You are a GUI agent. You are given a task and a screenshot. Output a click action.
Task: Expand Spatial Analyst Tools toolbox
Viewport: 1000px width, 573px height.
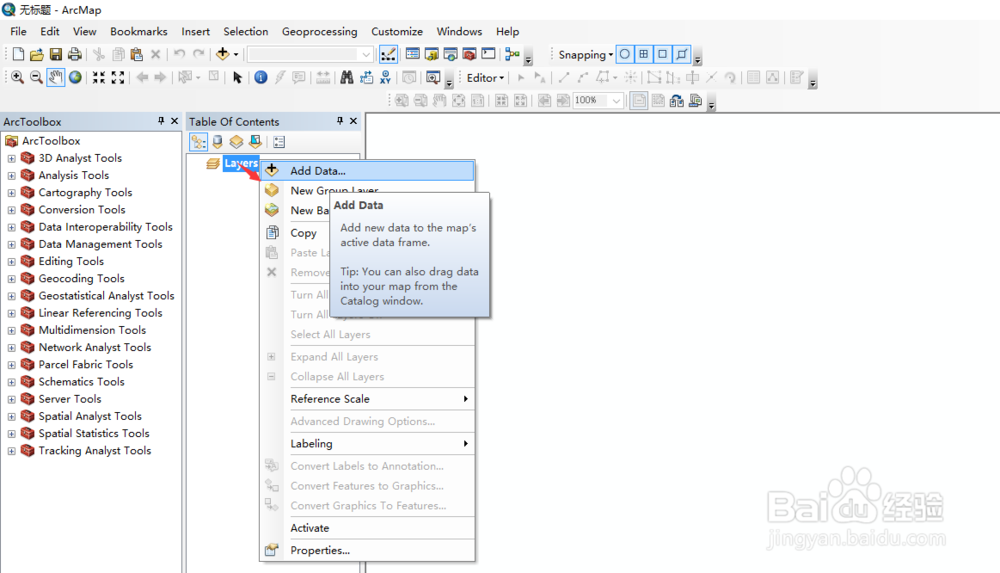coord(11,416)
